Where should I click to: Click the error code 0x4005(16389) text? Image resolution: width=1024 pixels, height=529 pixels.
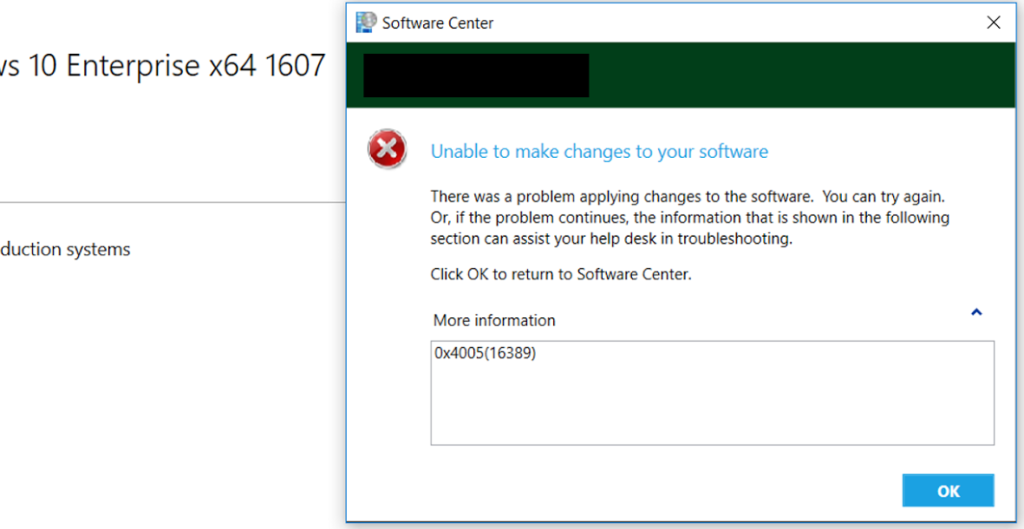[x=485, y=354]
